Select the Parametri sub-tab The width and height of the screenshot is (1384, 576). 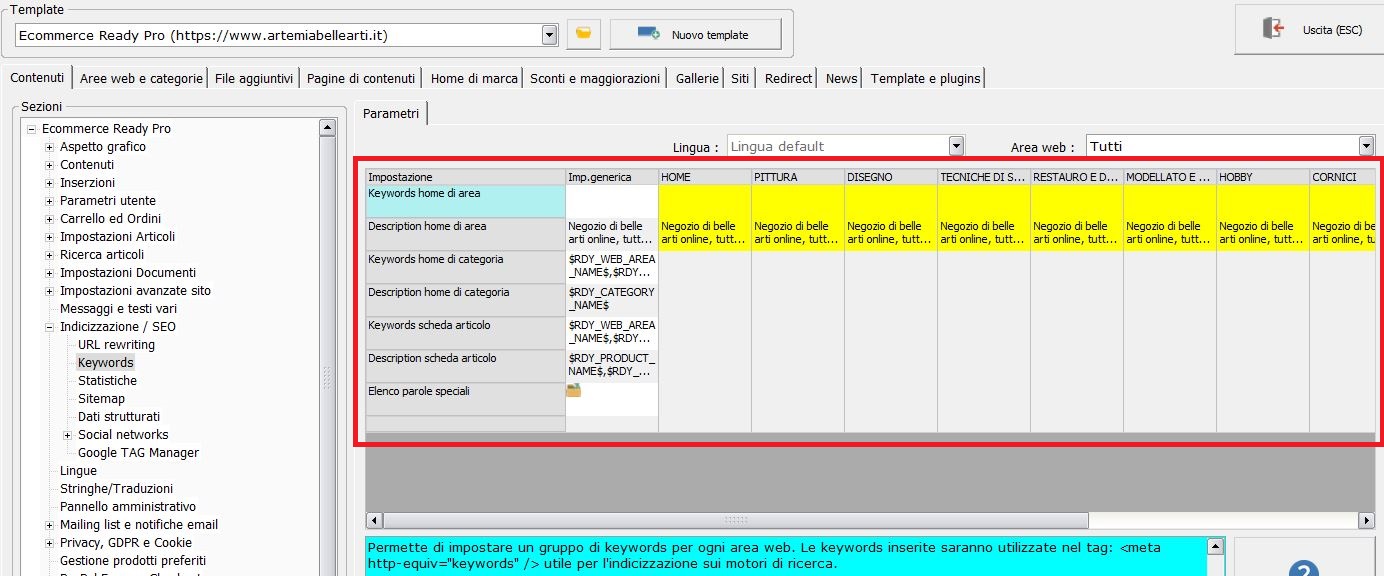click(x=391, y=113)
